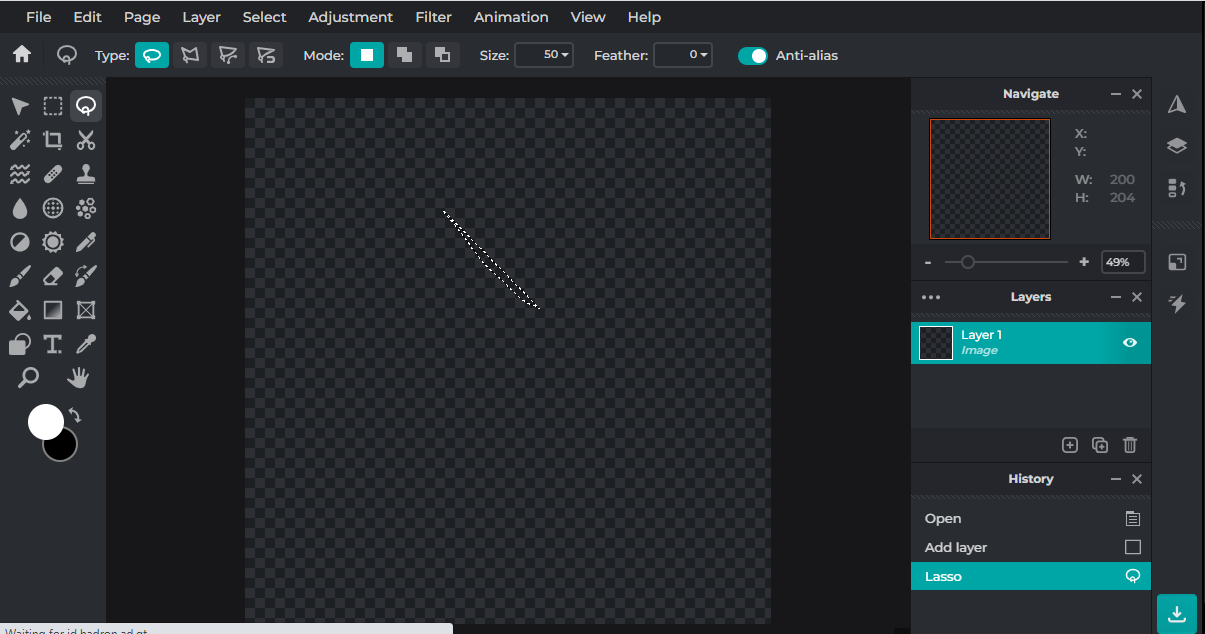Select the sun-shaped gear tool

click(x=53, y=243)
